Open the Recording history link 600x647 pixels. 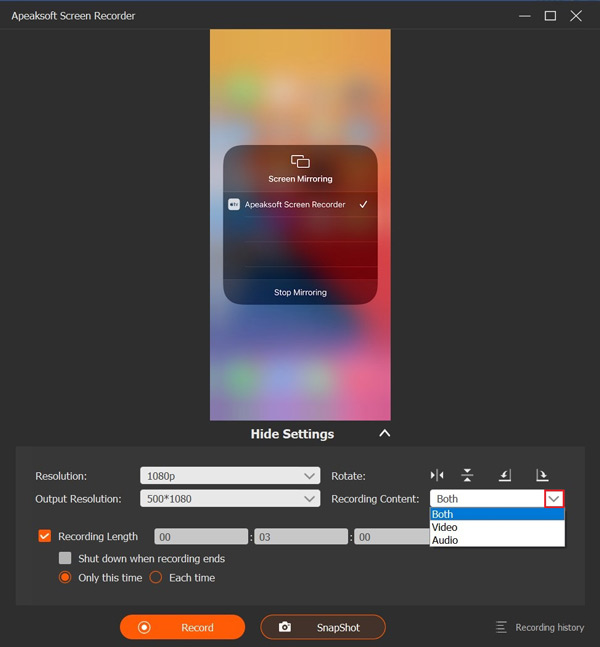(x=550, y=627)
